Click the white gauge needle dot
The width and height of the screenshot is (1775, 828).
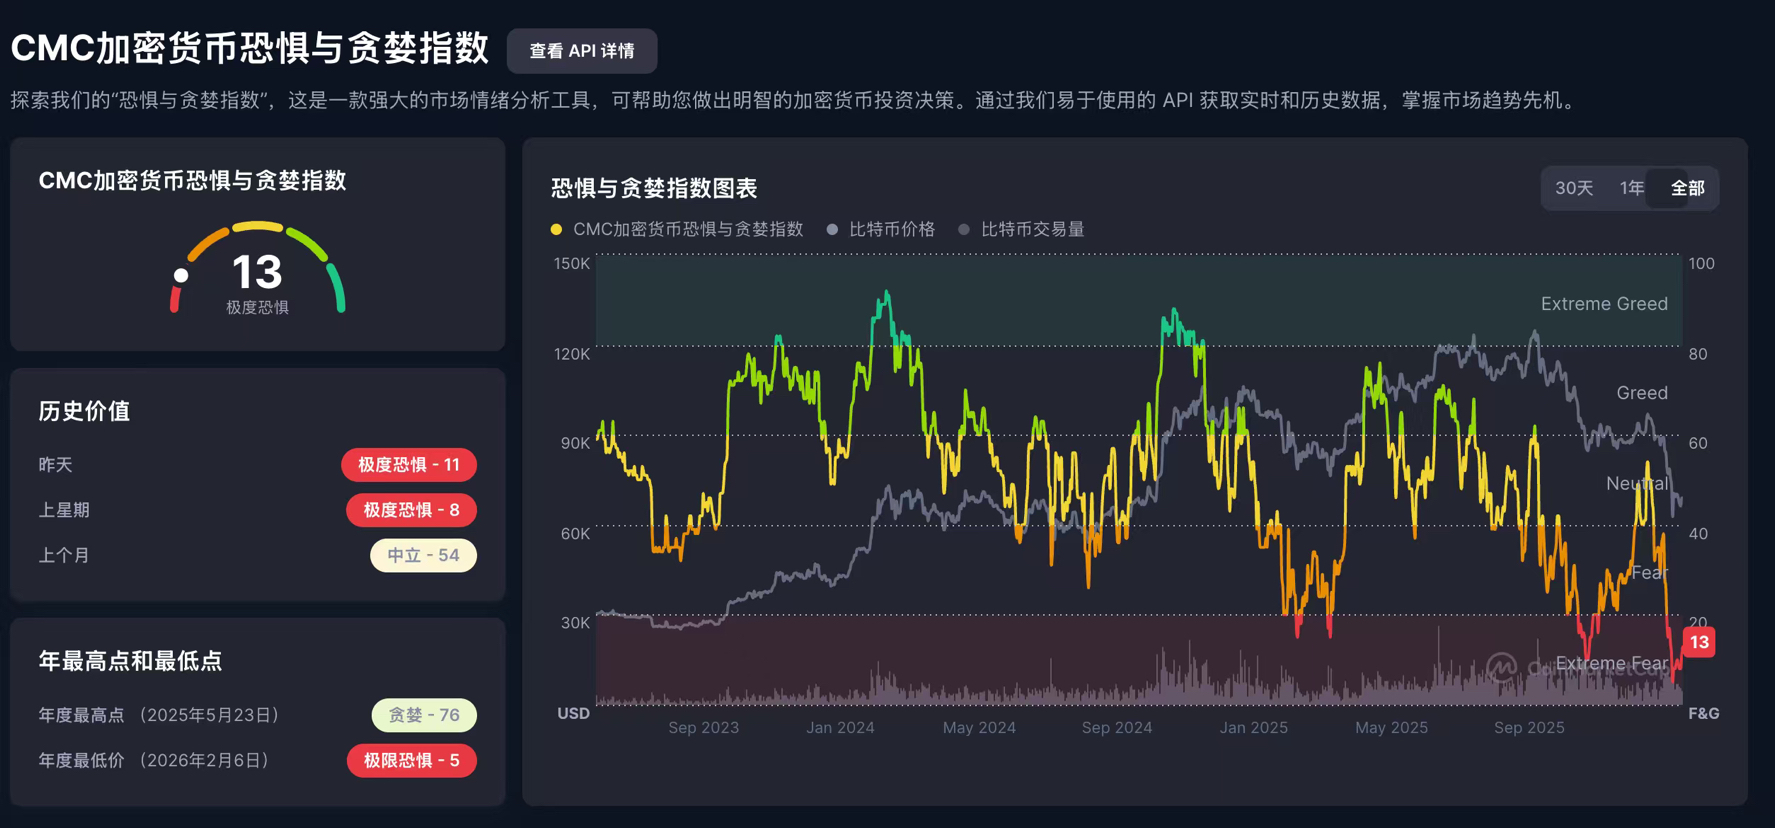(x=181, y=275)
